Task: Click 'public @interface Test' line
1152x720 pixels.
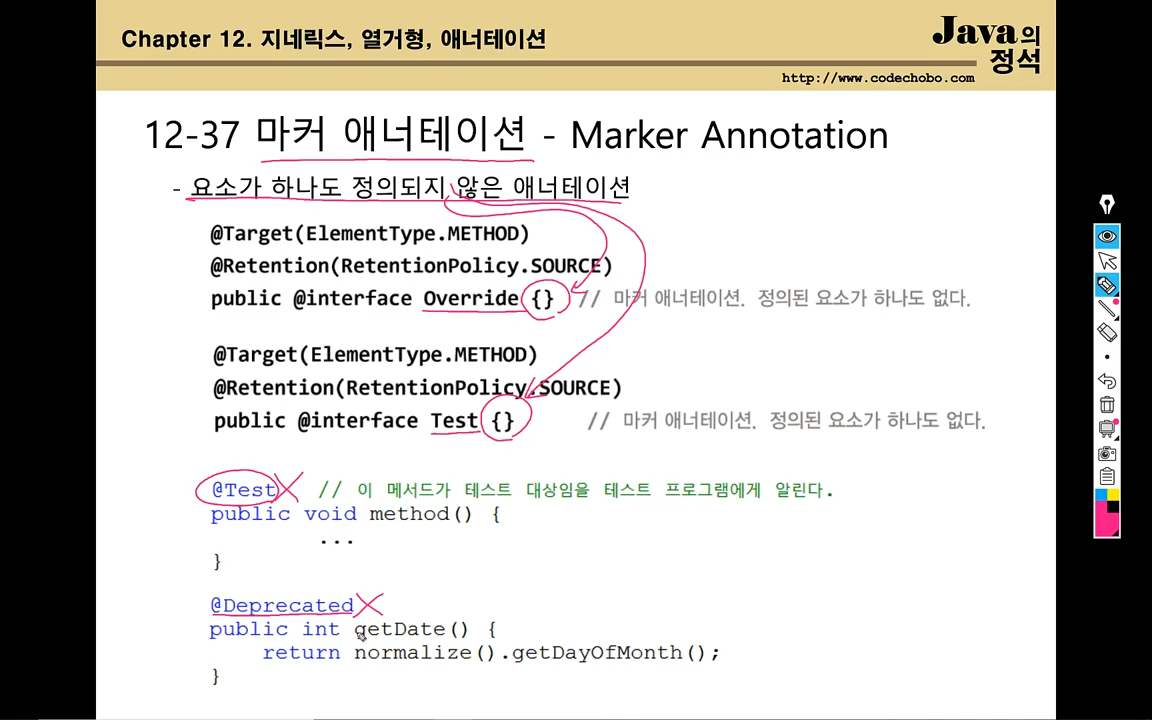Action: [x=364, y=421]
